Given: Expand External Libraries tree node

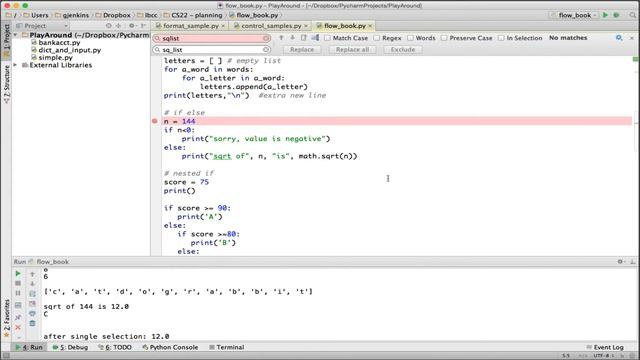Looking at the screenshot, I should (x=16, y=65).
